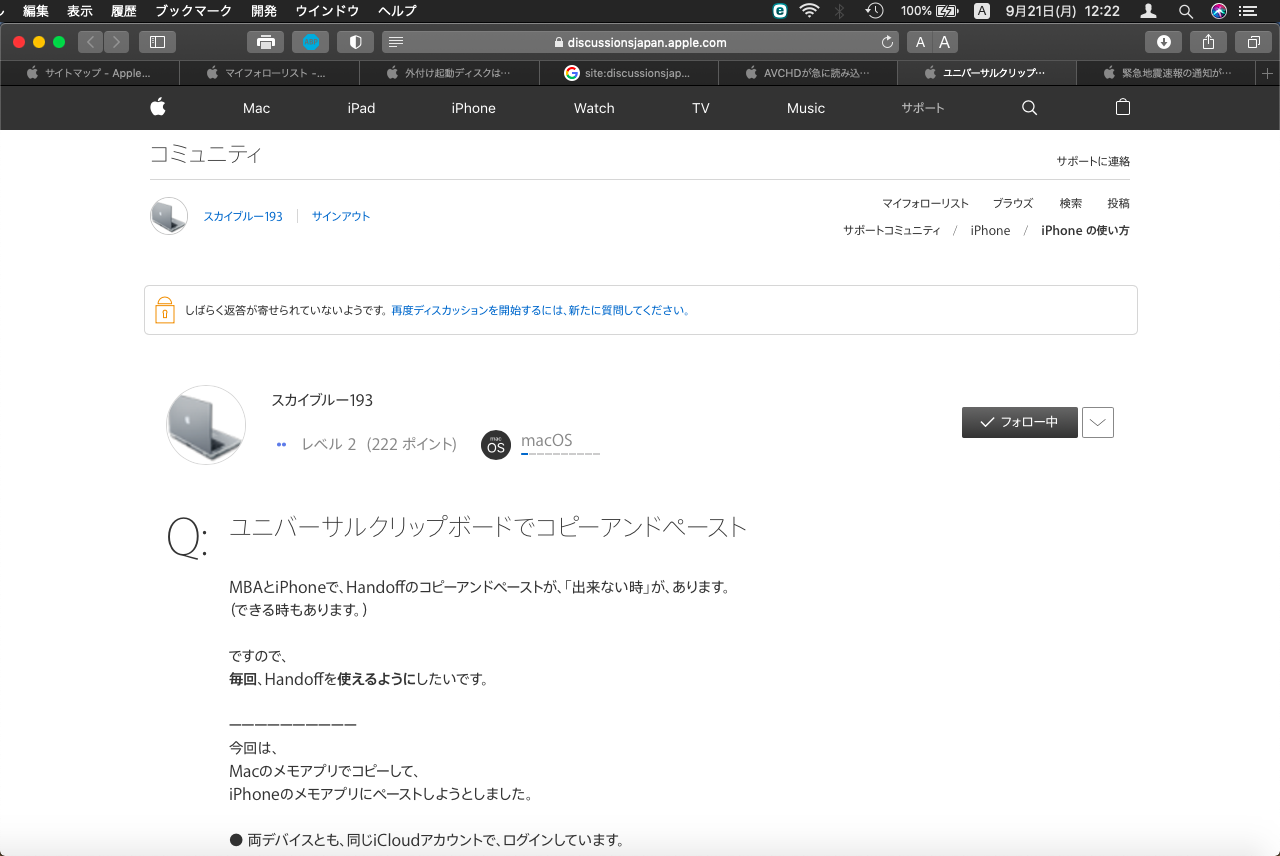Toggle the フォロー中 follow button
This screenshot has width=1280, height=856.
click(1020, 422)
